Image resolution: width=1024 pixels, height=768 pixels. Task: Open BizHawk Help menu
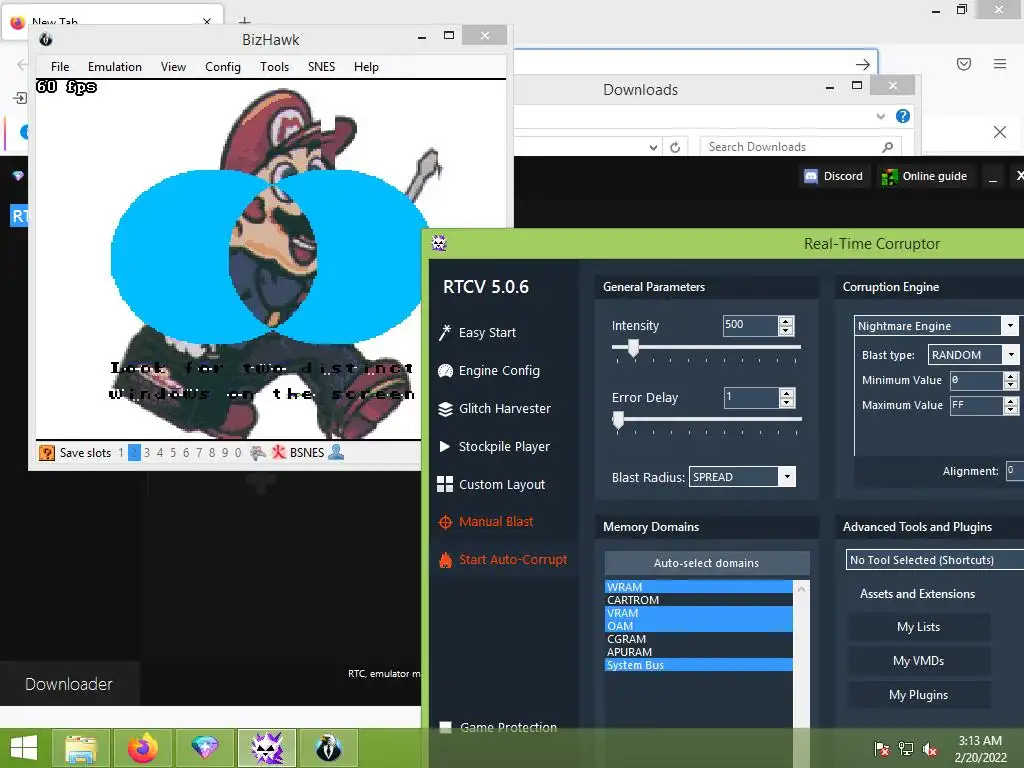pos(366,67)
